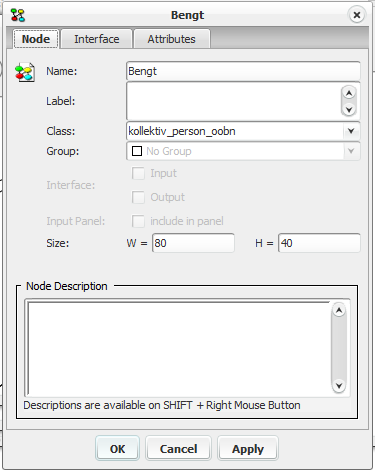Switch to the Interface tab
The width and height of the screenshot is (375, 473).
coord(97,39)
